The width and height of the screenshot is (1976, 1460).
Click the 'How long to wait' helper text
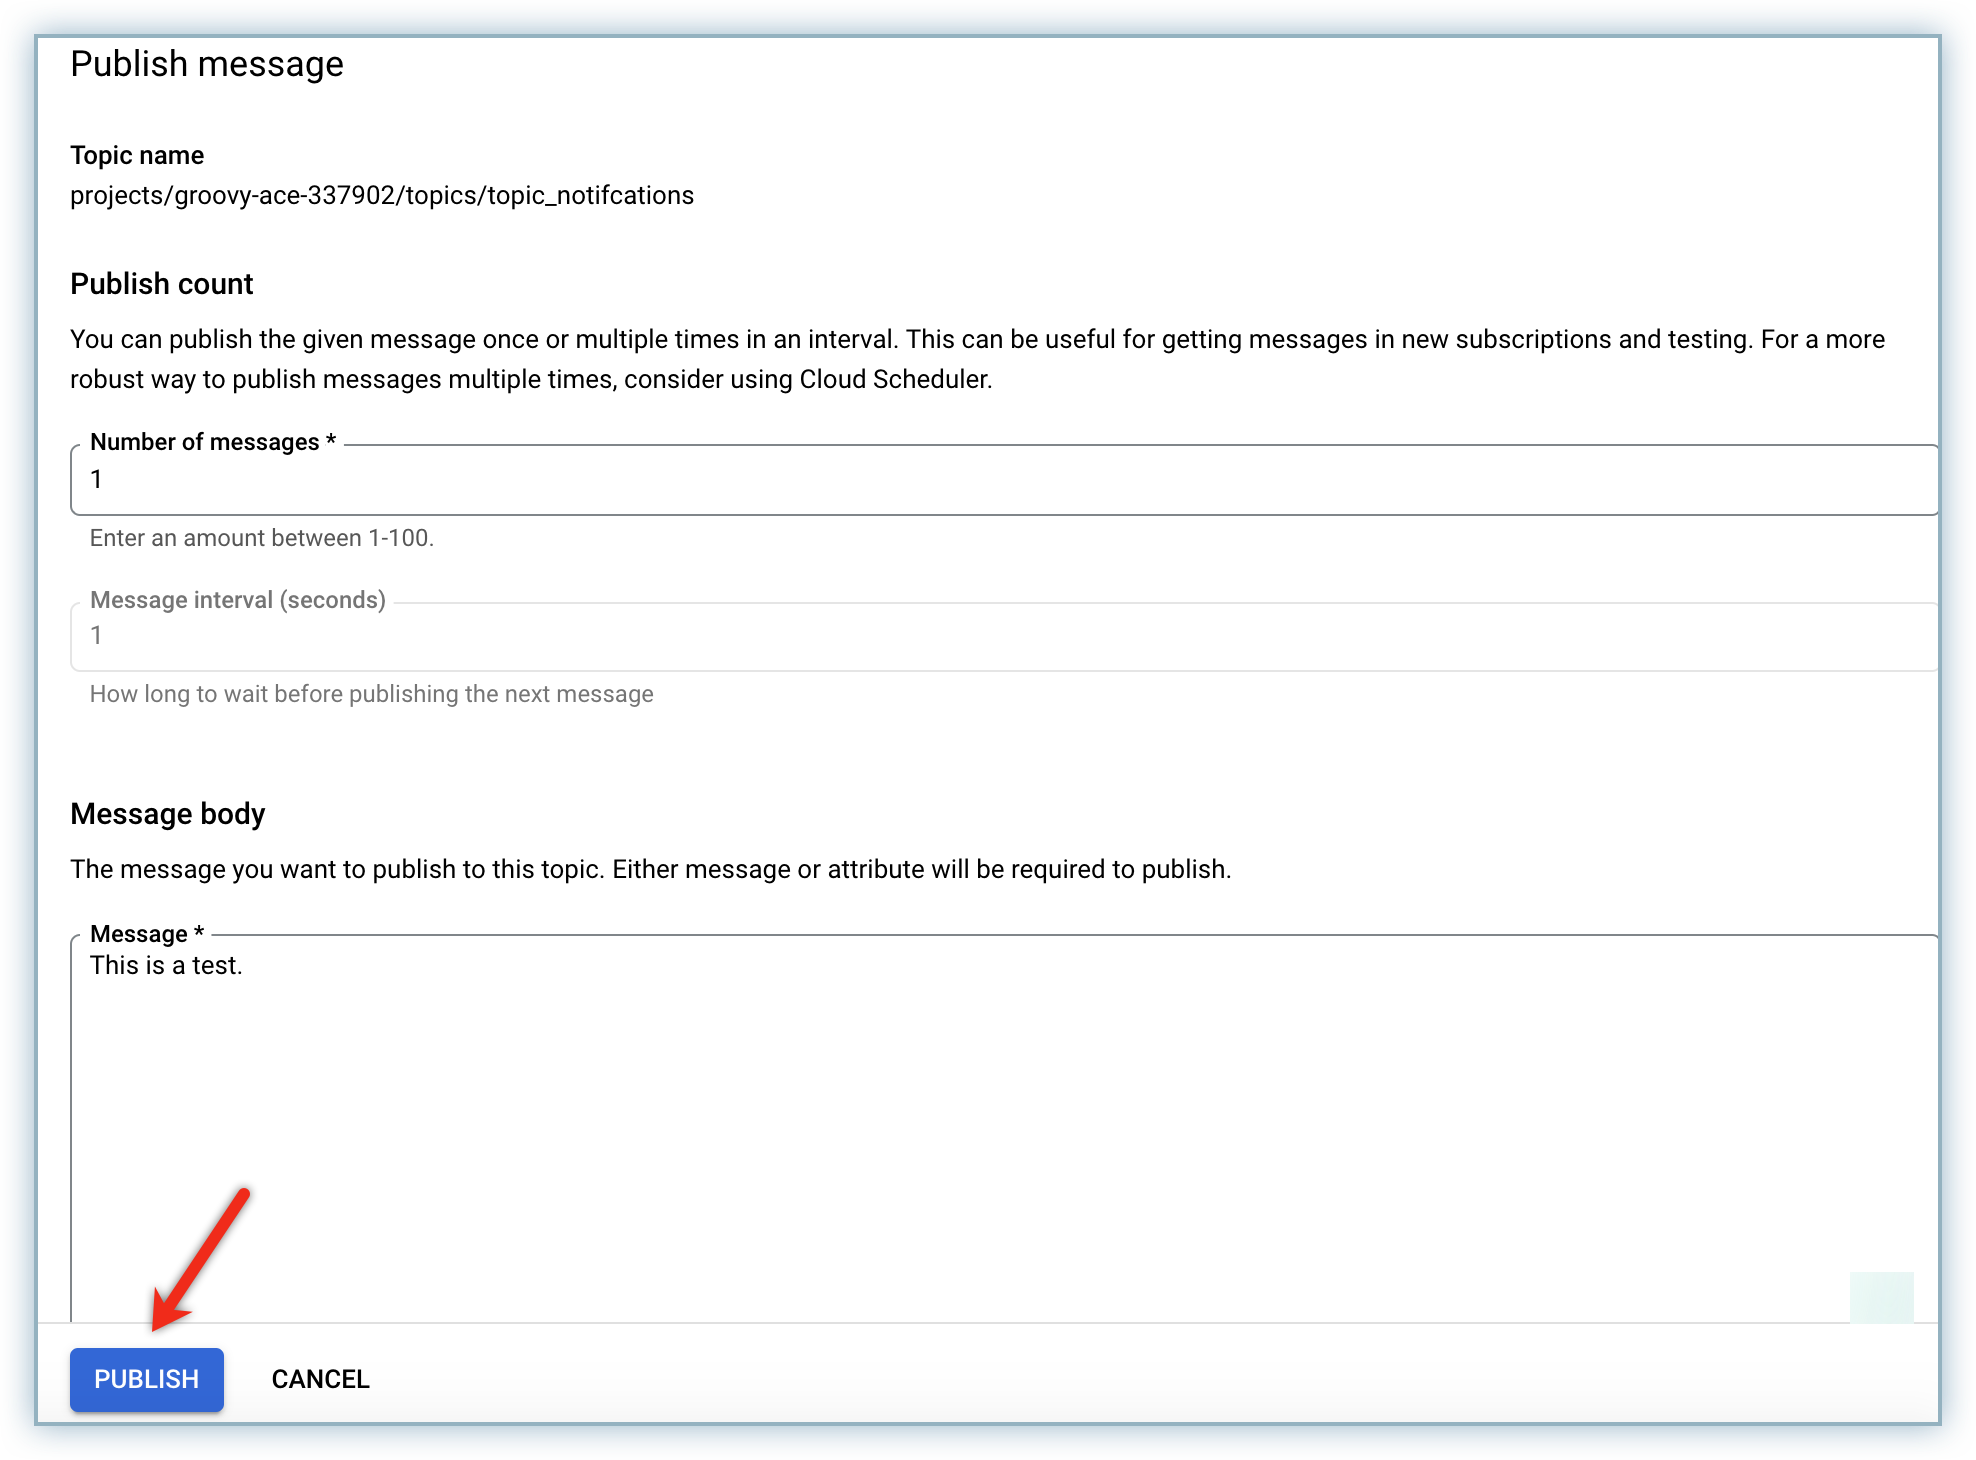(371, 694)
